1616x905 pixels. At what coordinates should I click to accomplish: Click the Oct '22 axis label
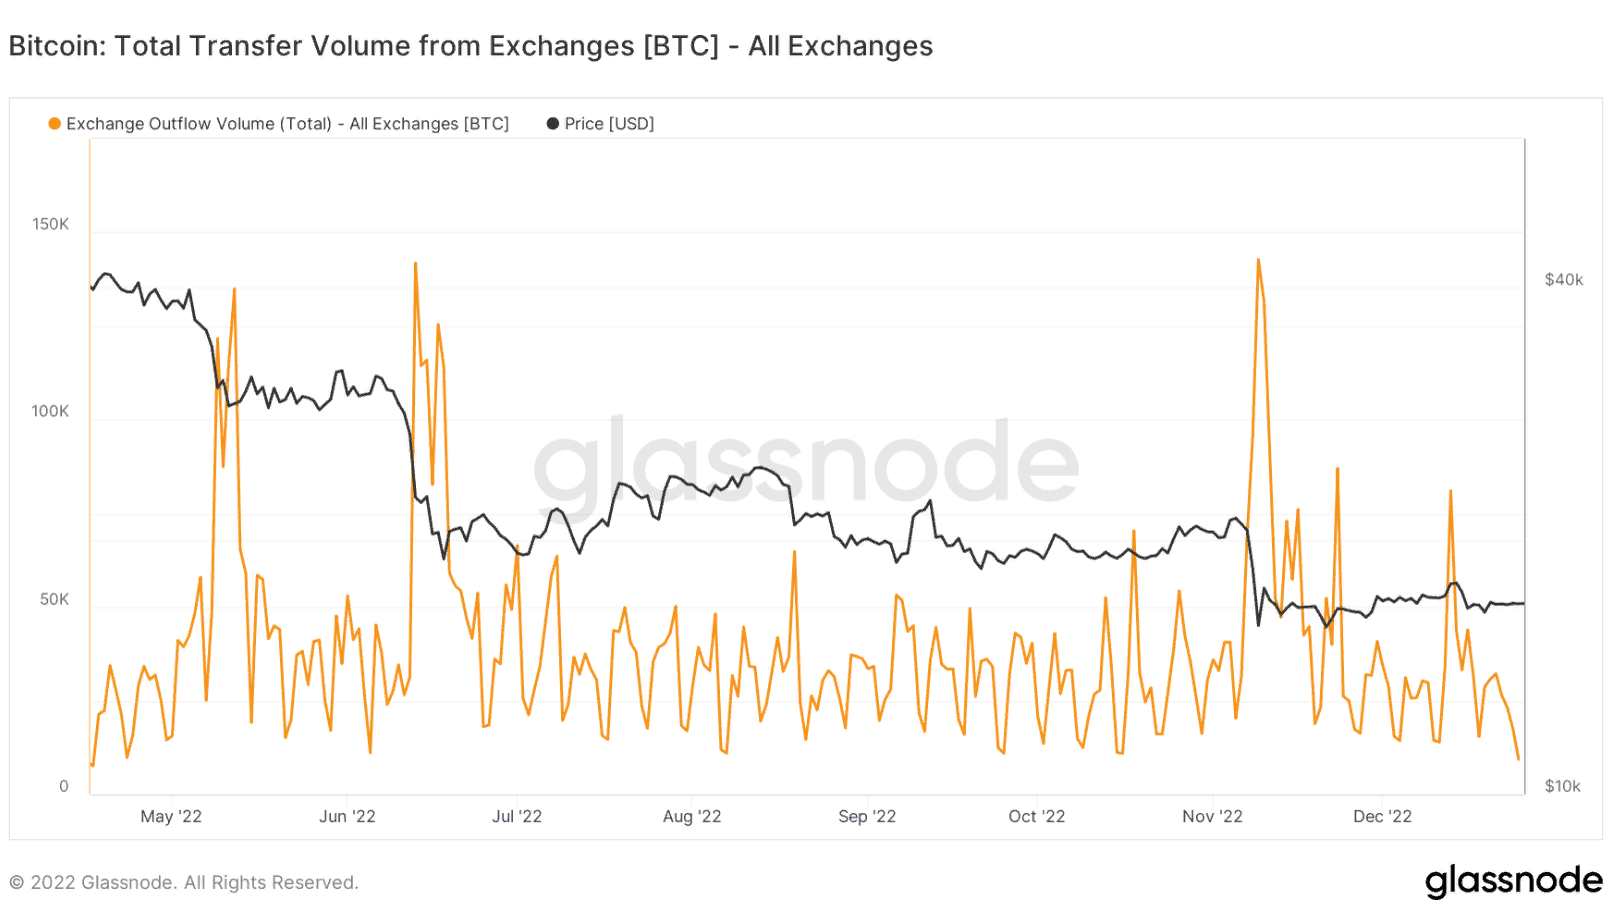[x=1037, y=817]
